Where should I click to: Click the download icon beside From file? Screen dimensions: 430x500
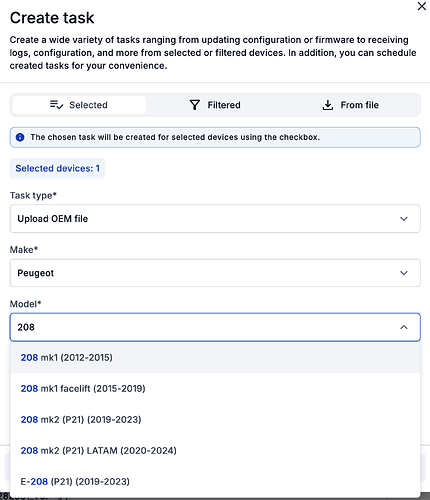coord(328,105)
